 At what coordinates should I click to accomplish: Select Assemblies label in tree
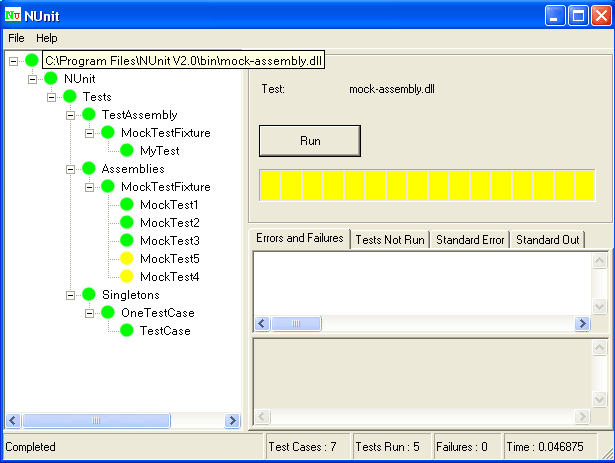133,169
